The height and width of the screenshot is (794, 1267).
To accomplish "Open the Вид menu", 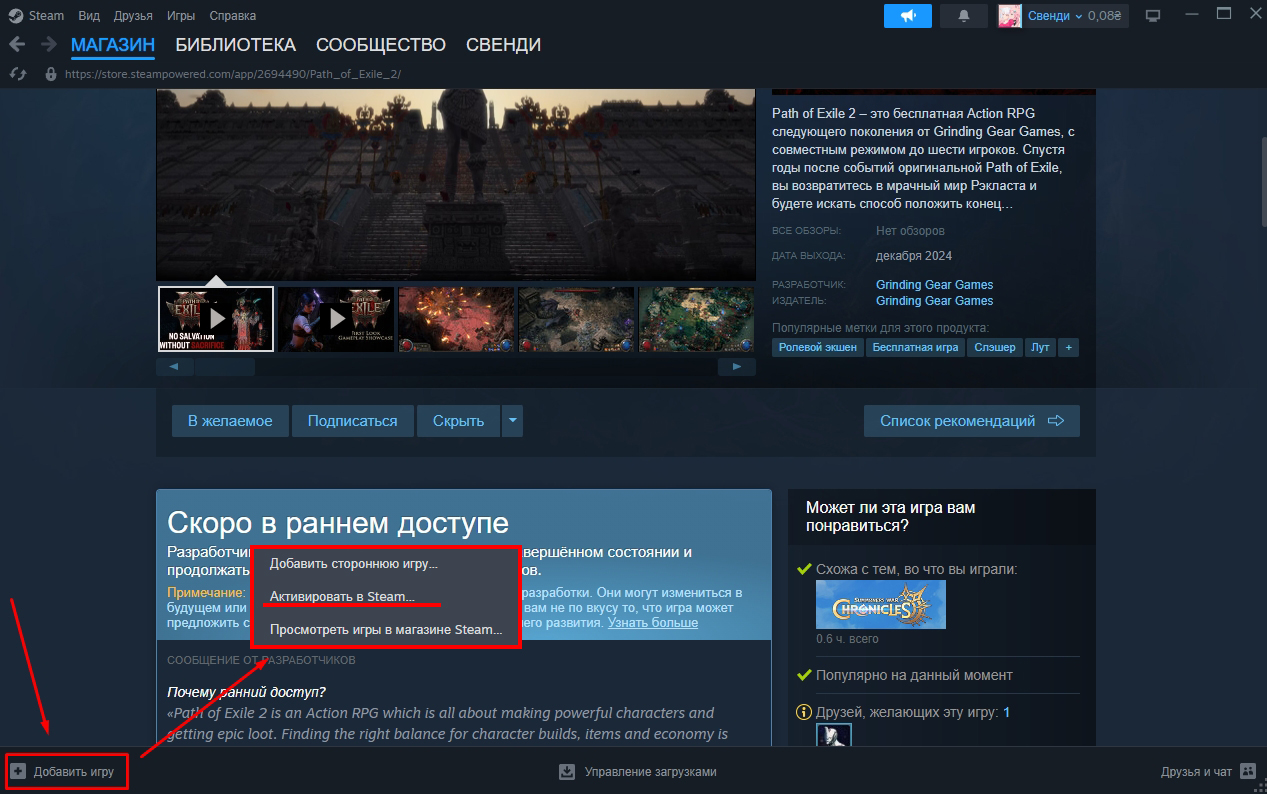I will point(89,15).
